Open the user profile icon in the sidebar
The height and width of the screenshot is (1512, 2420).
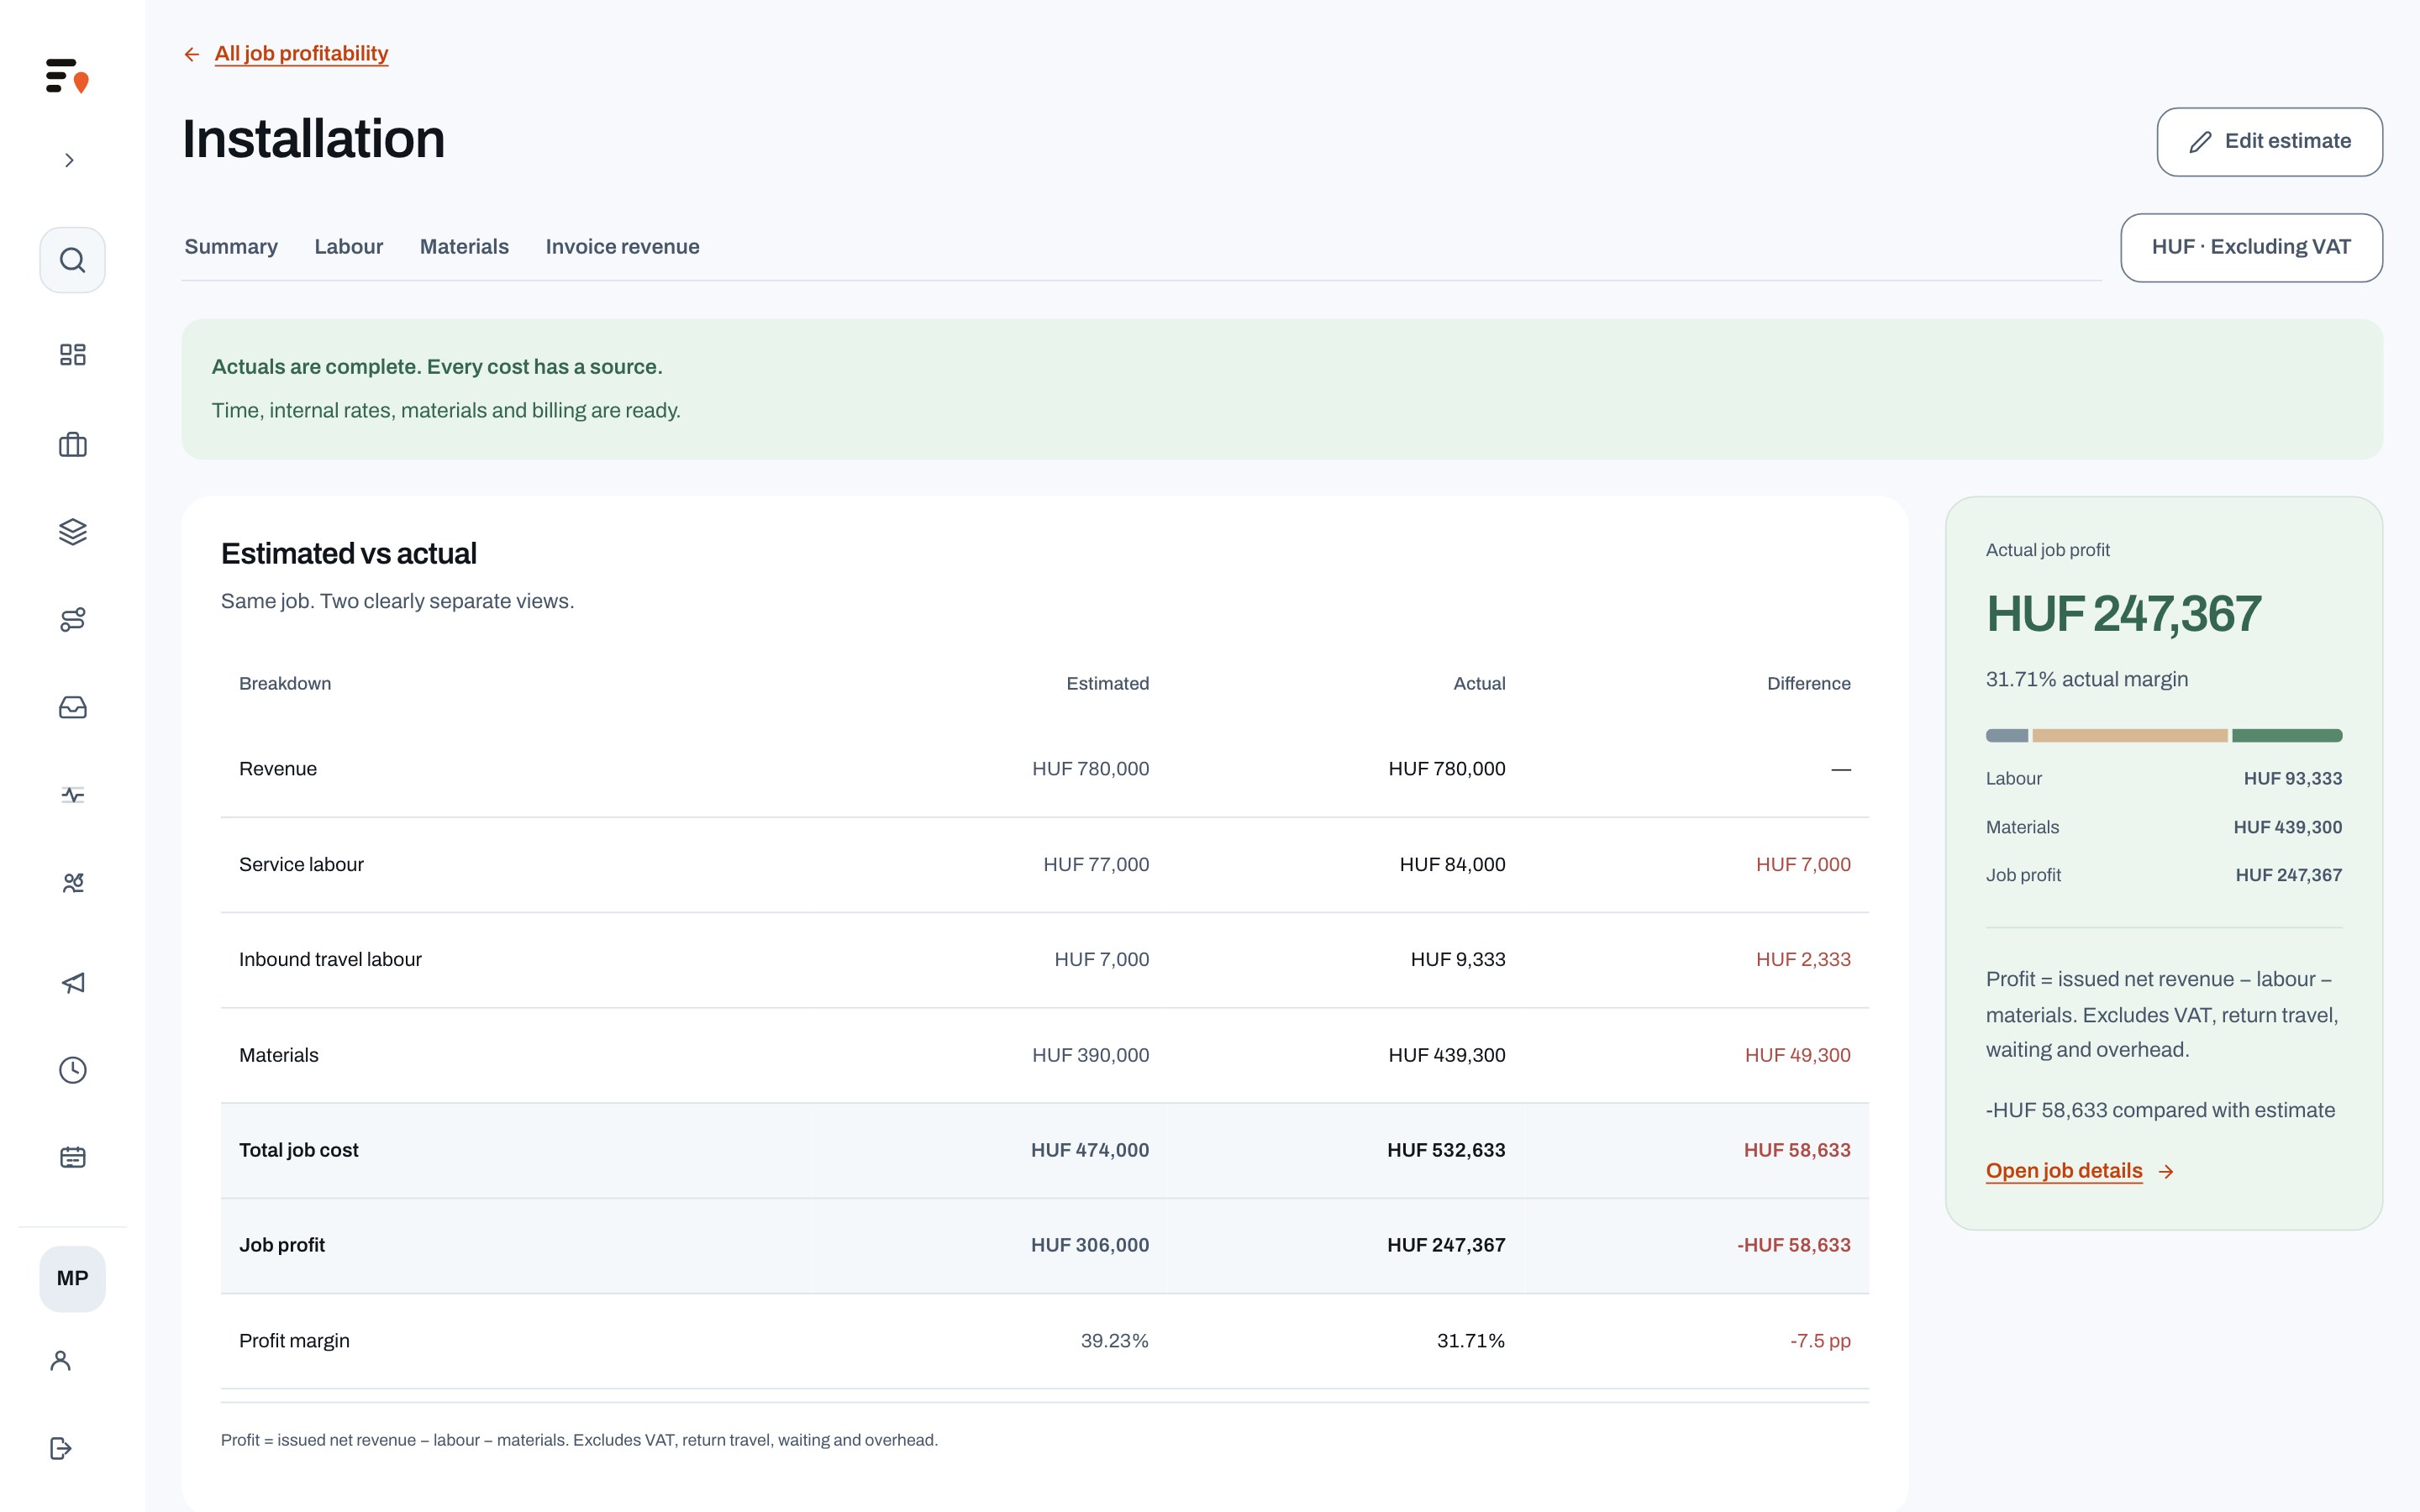(61, 1360)
